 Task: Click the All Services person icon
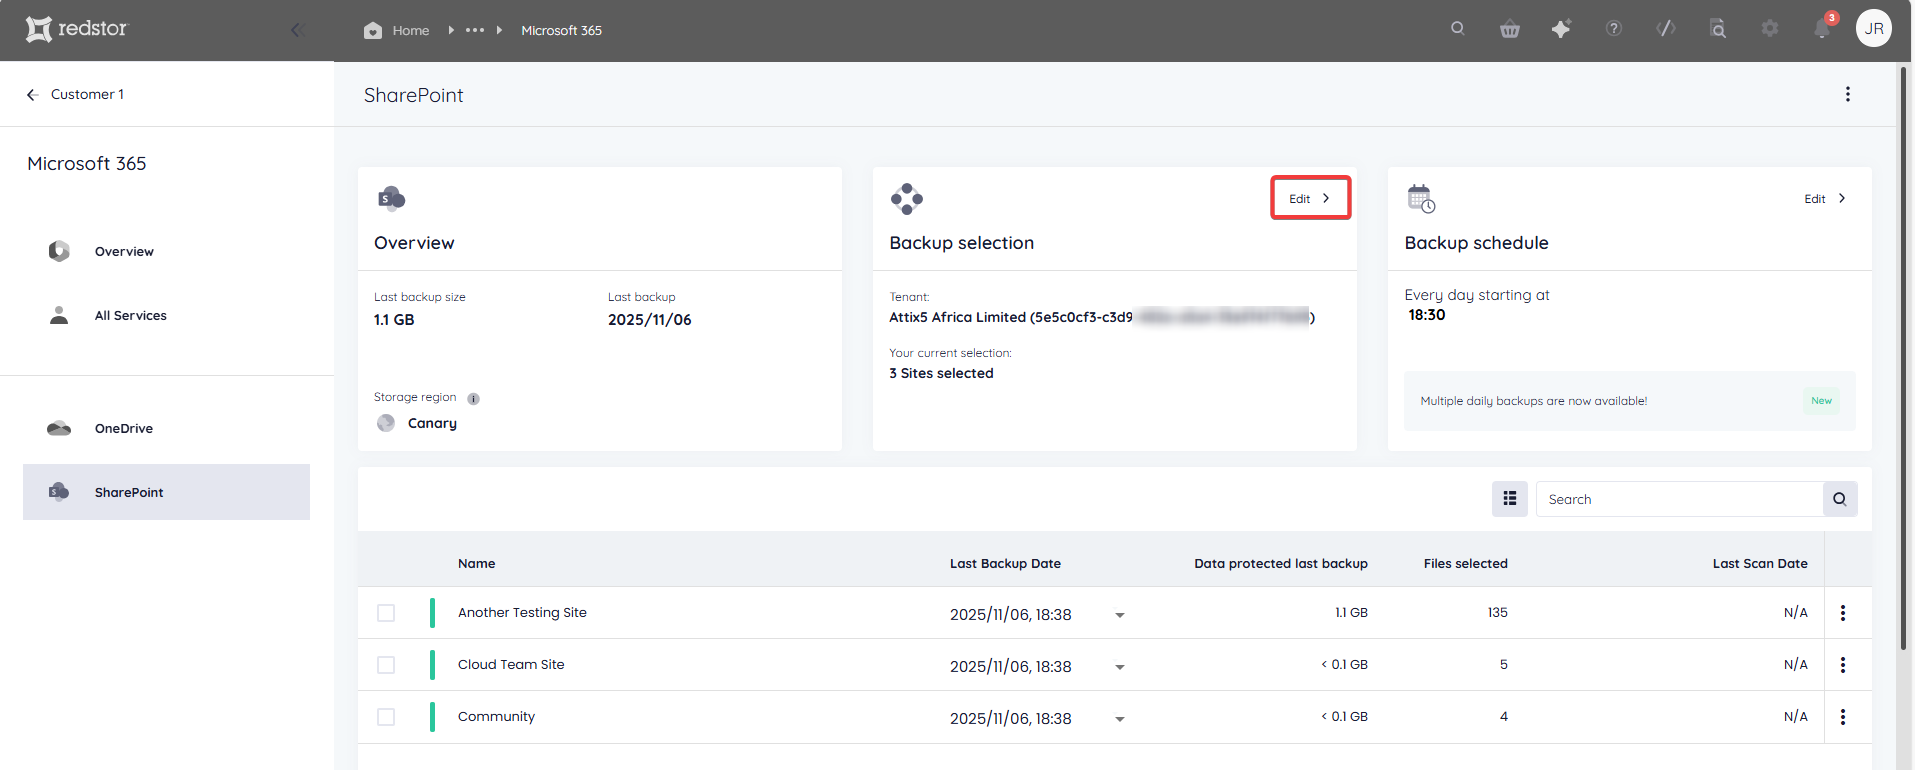coord(59,315)
